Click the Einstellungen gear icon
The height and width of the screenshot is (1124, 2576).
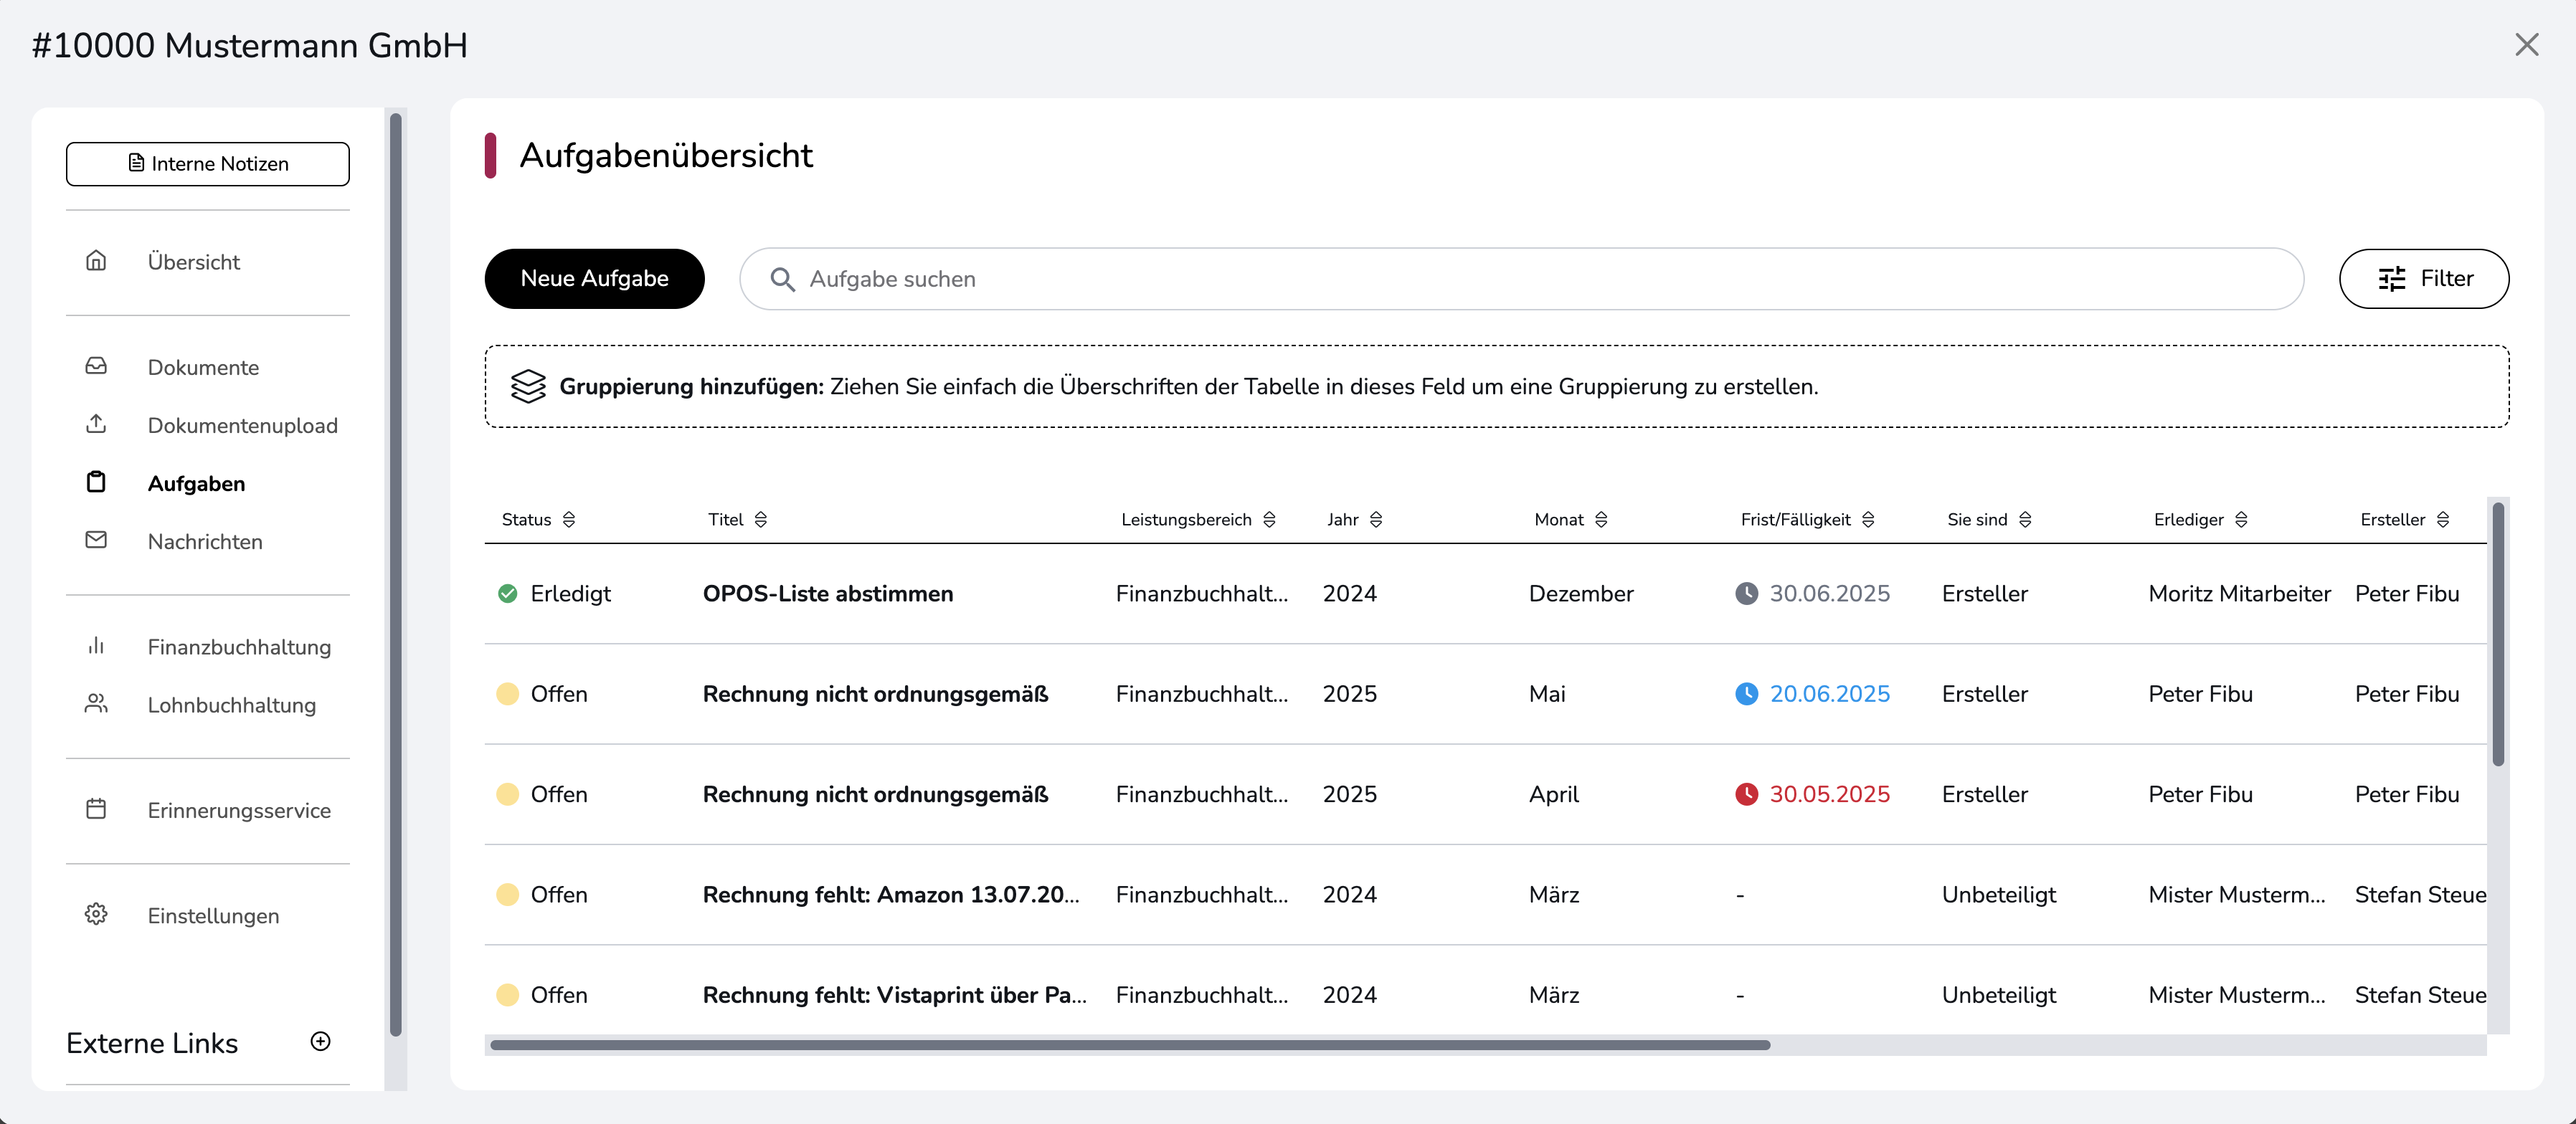pos(96,914)
